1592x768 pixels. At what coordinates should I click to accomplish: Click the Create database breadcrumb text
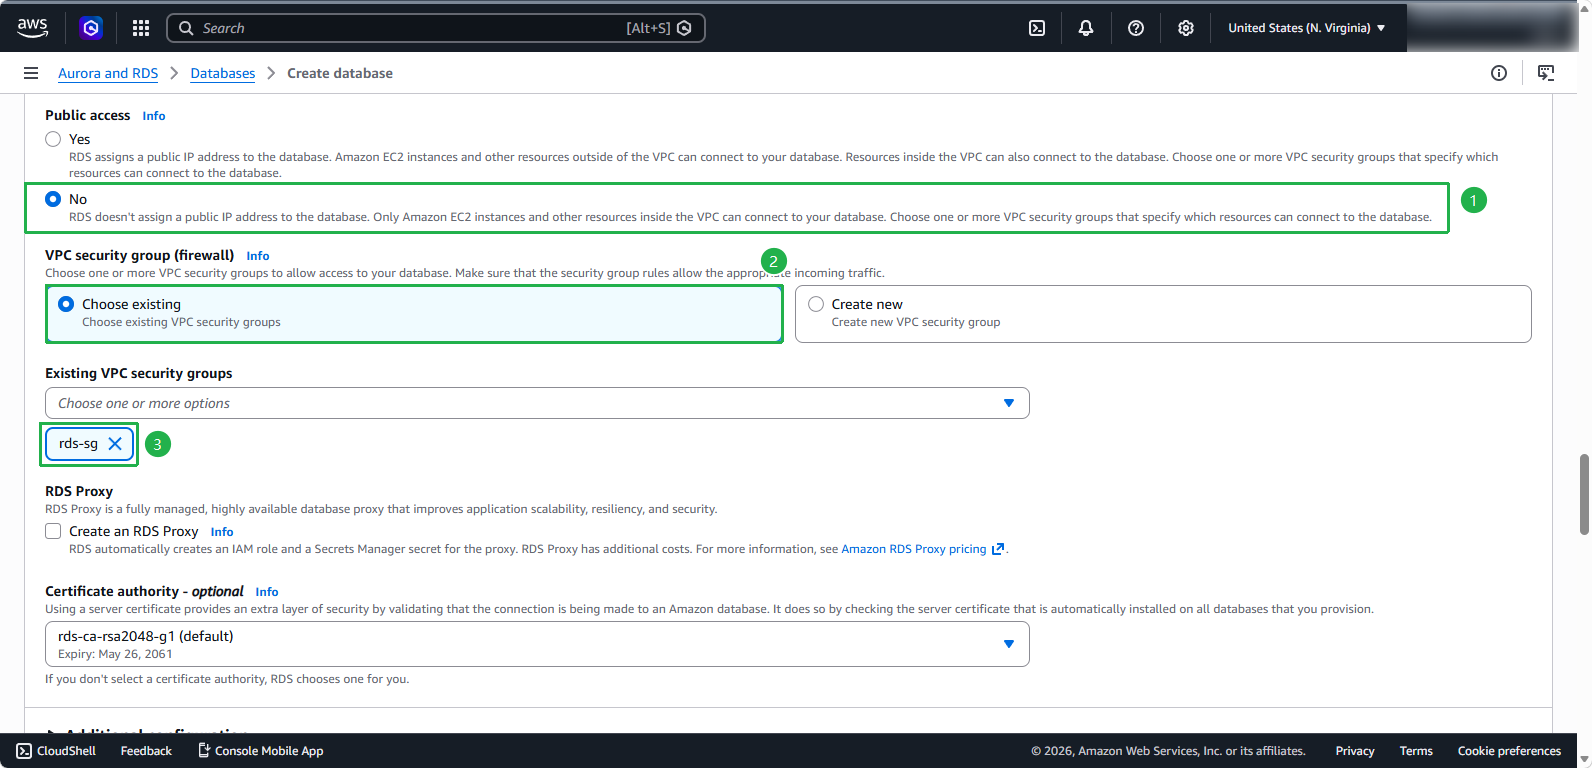[x=340, y=73]
